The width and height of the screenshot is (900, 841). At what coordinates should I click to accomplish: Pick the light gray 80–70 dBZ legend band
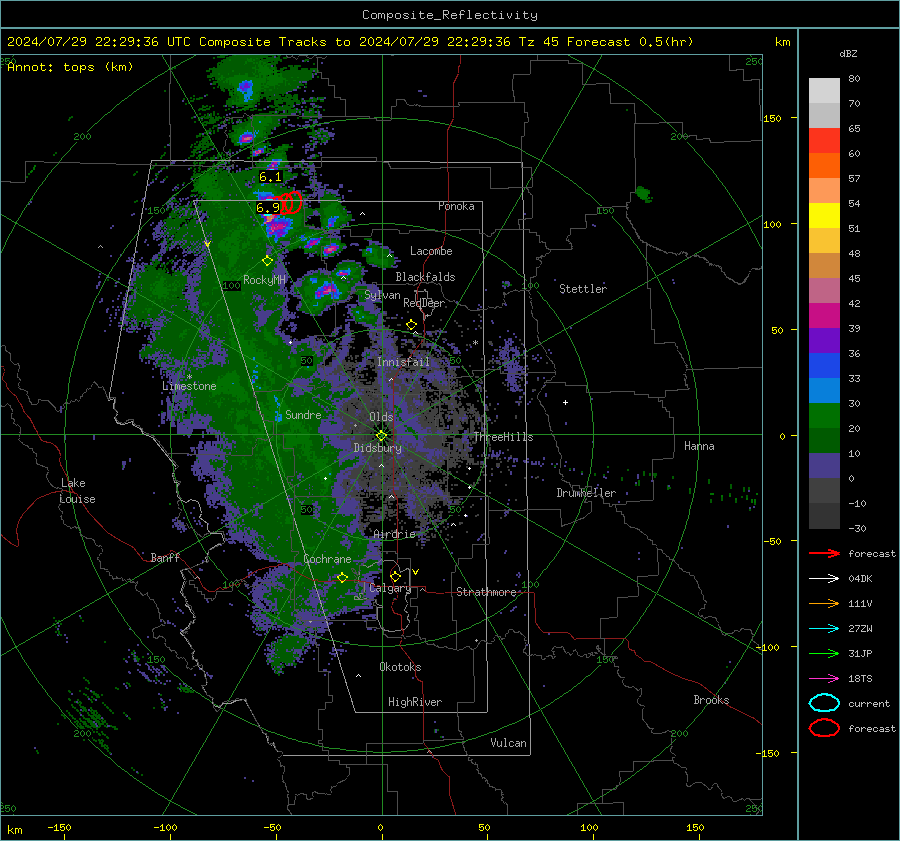click(x=824, y=91)
